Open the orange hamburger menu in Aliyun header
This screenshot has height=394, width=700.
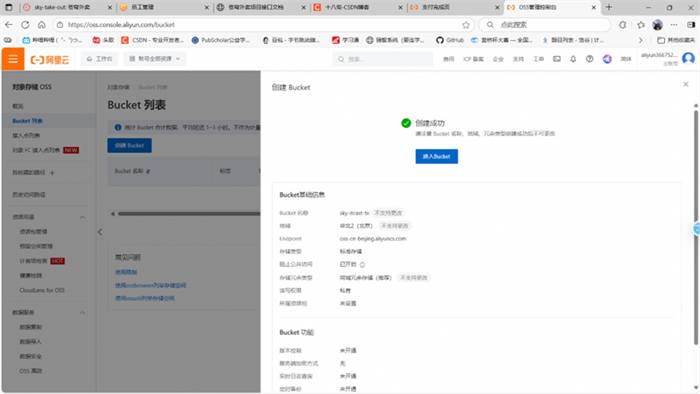[13, 59]
